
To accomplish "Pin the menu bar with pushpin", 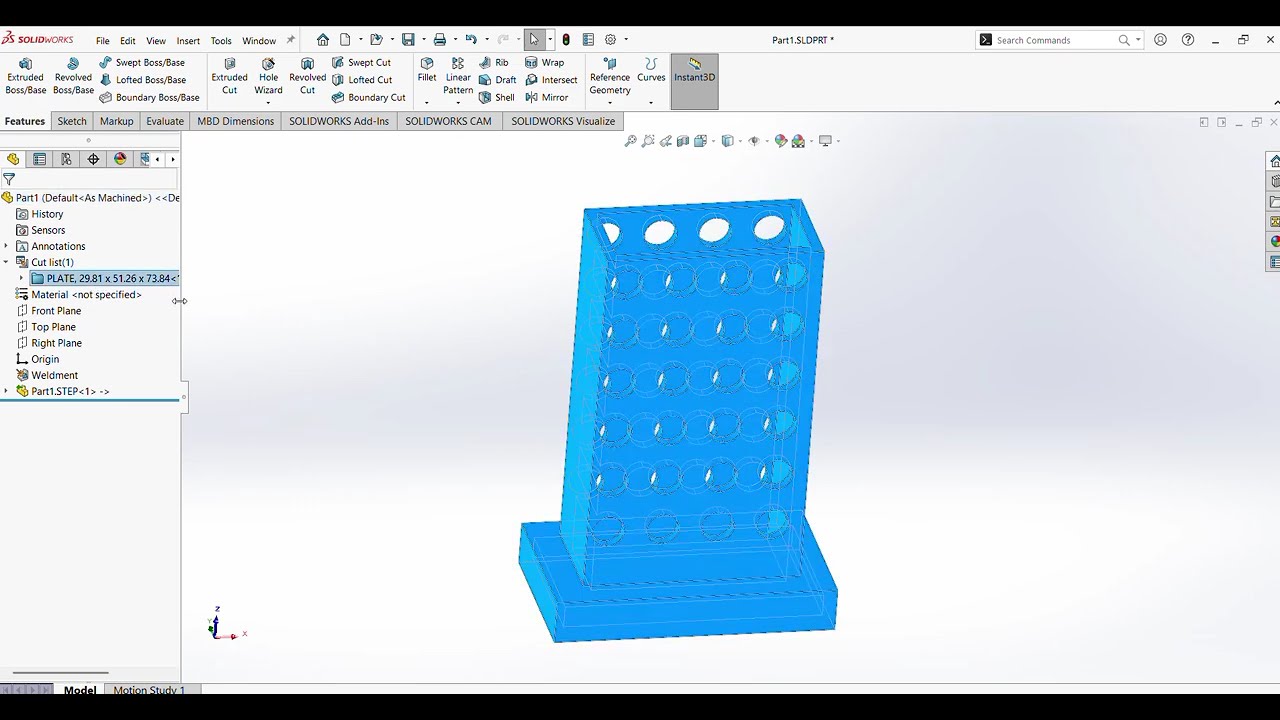I will pyautogui.click(x=291, y=40).
